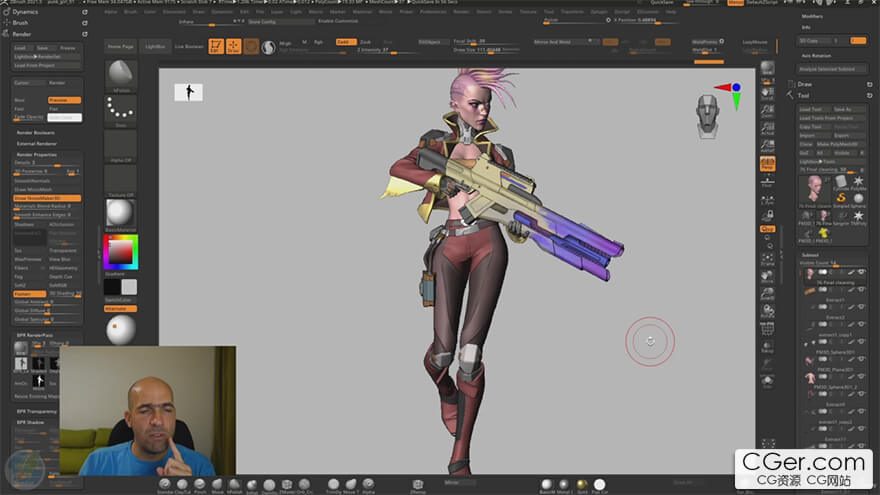Select the ZModeler brush in bottom shelf
Screen dimensions: 880x495
point(287,485)
